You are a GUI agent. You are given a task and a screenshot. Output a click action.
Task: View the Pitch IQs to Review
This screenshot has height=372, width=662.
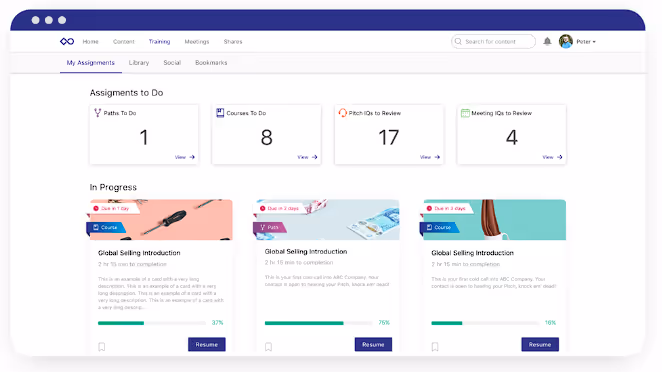429,157
